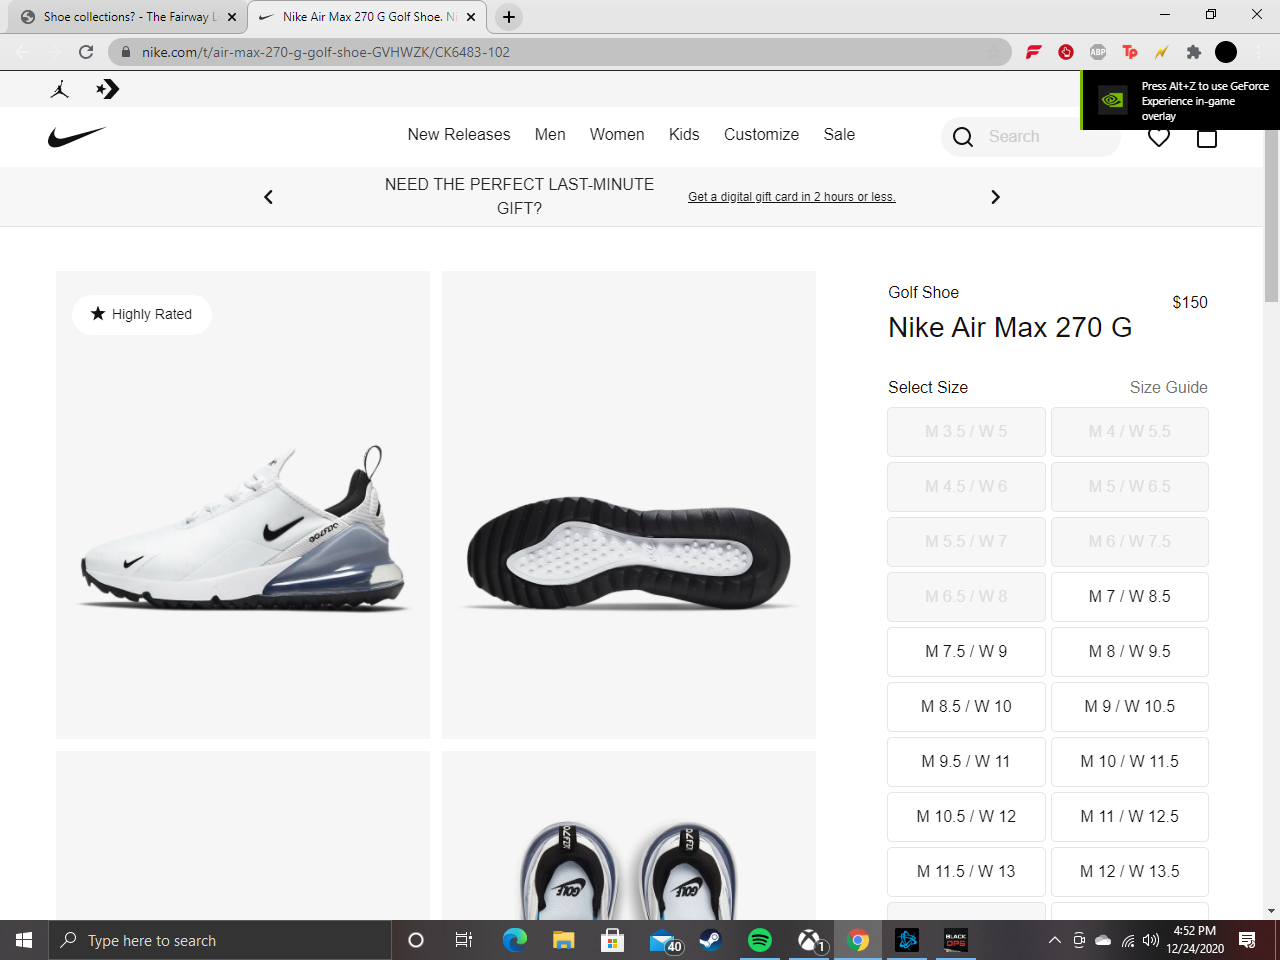Open Spotify from the taskbar
This screenshot has height=960, width=1280.
[x=760, y=940]
